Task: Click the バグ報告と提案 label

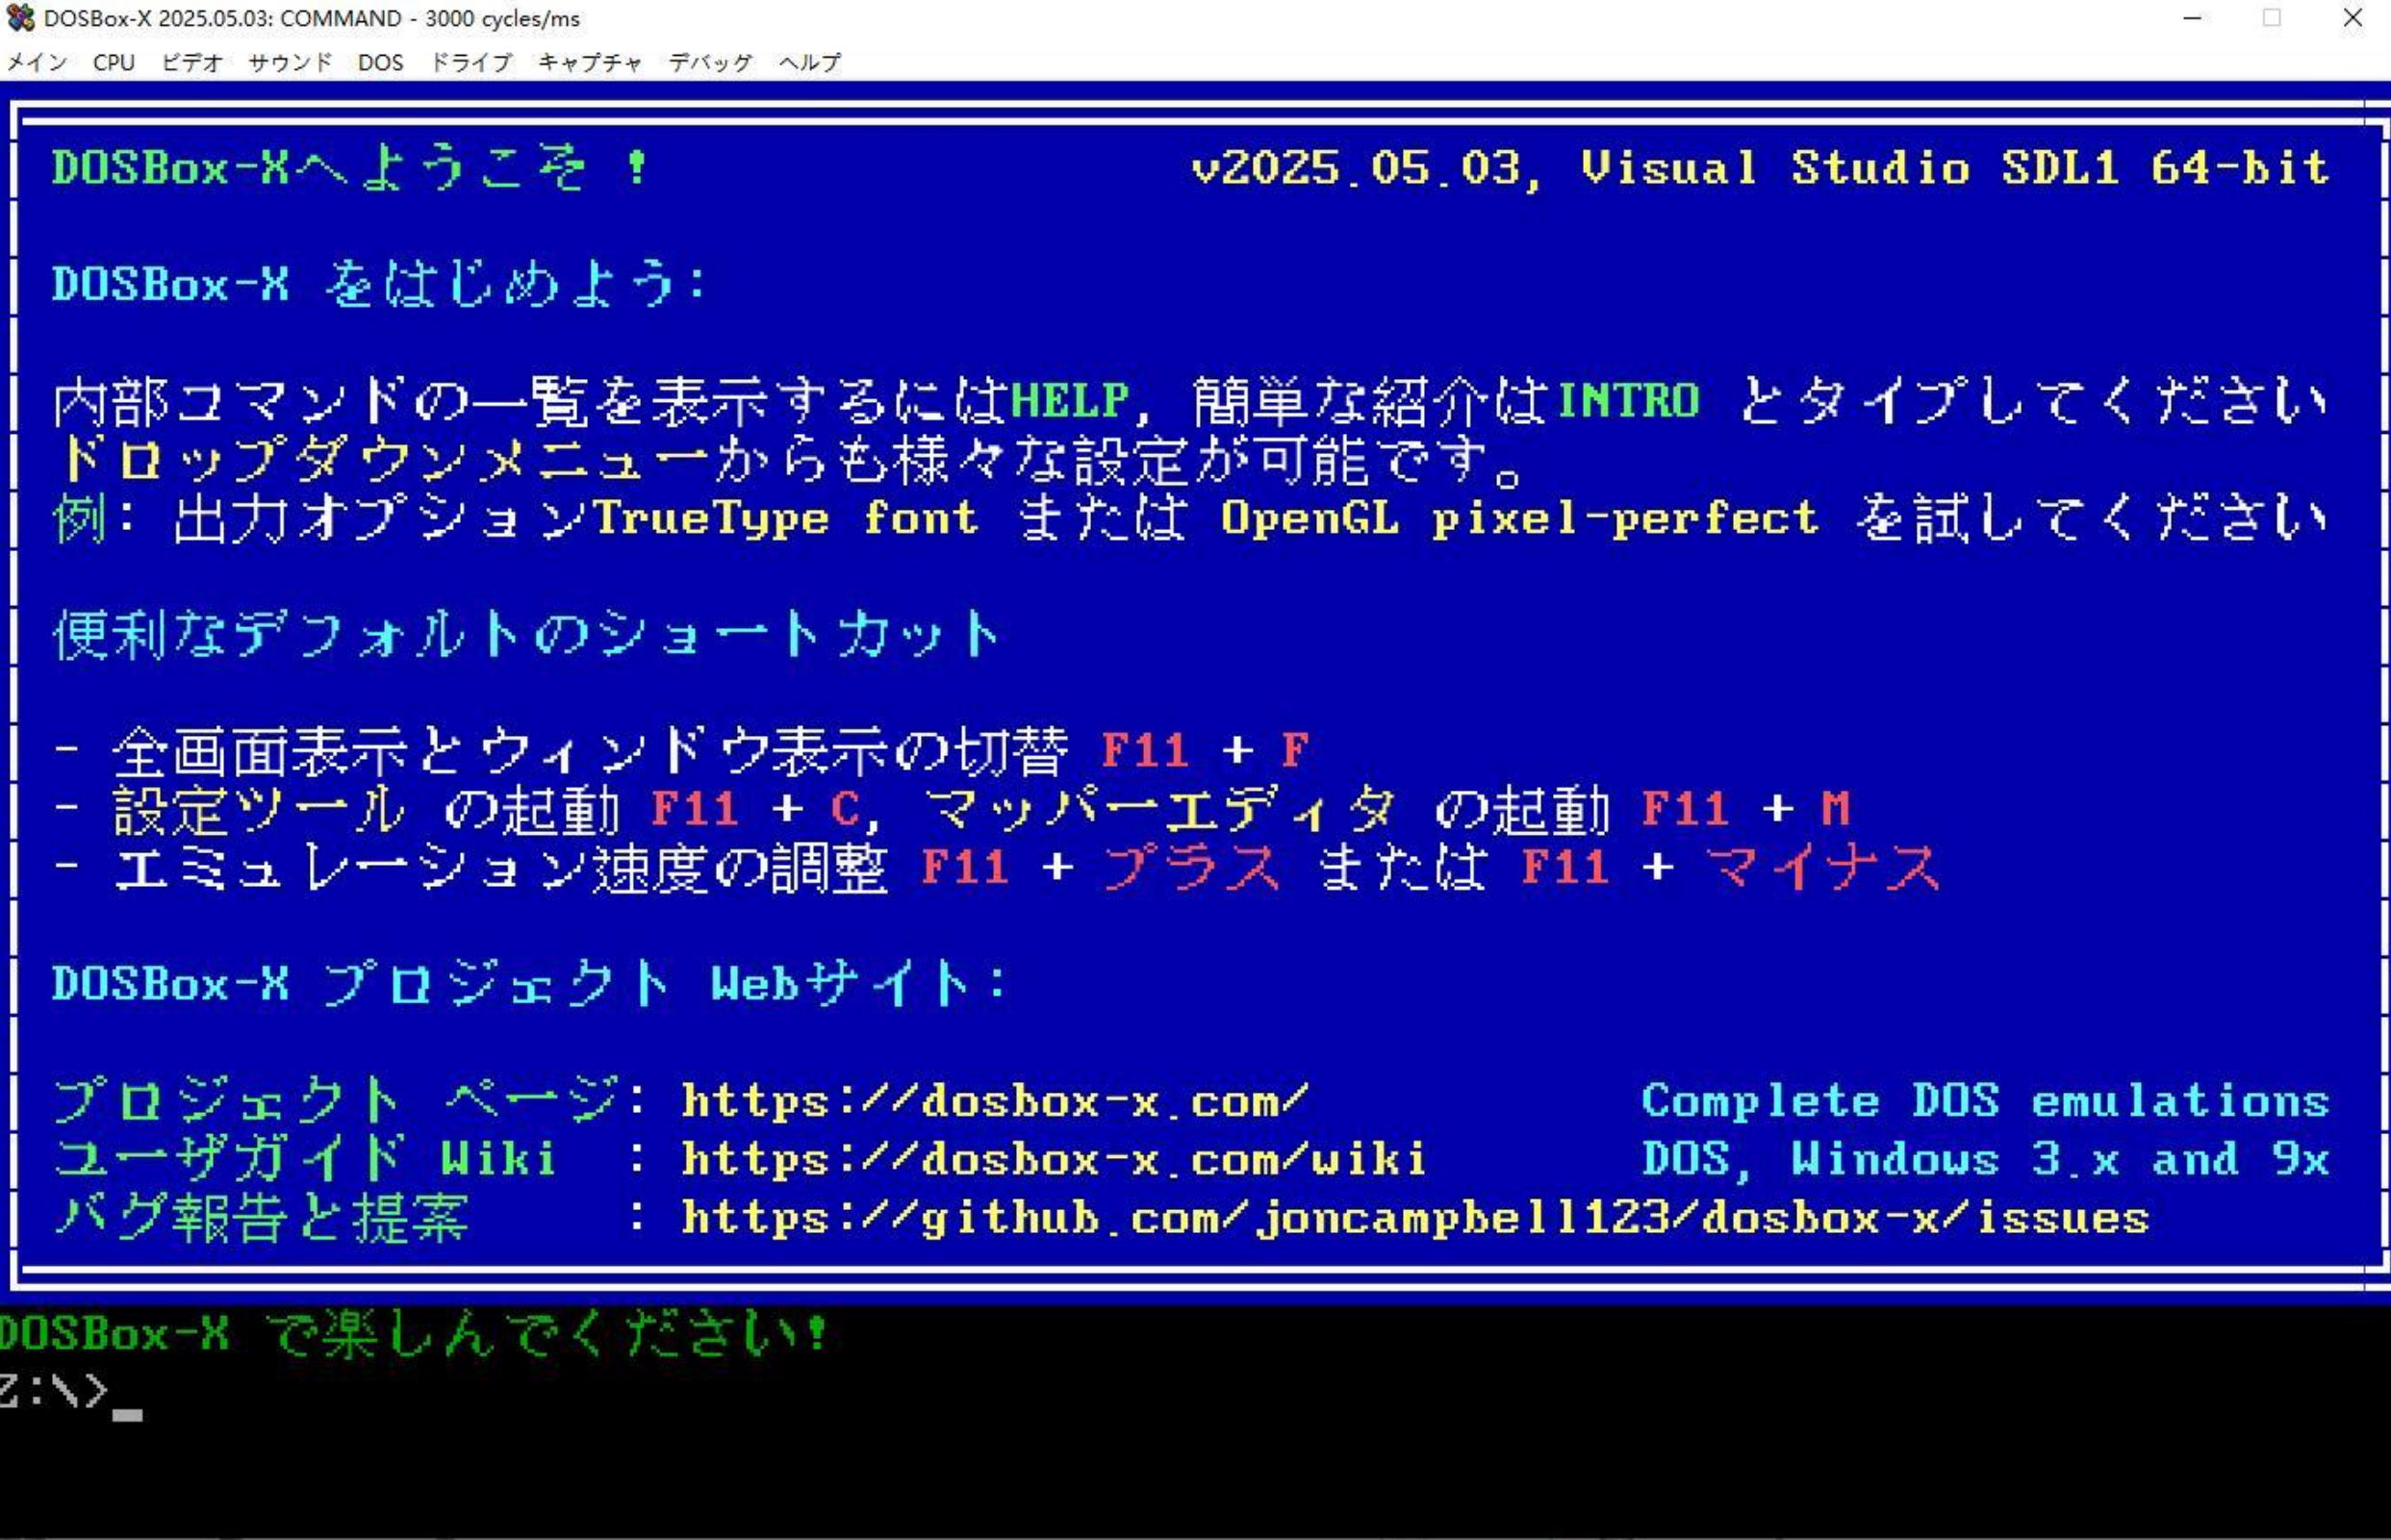Action: point(261,1218)
